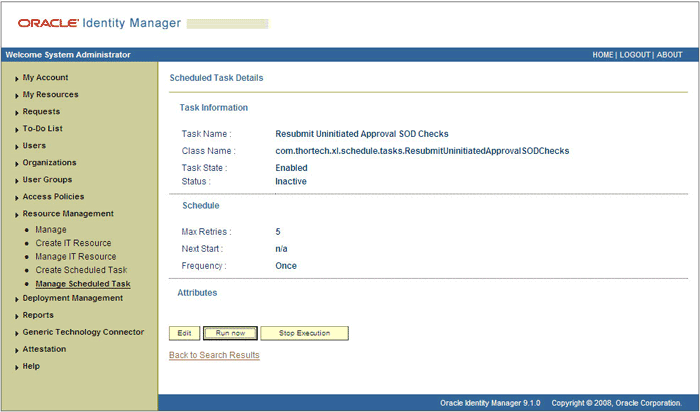Go to HOME in header

(603, 54)
